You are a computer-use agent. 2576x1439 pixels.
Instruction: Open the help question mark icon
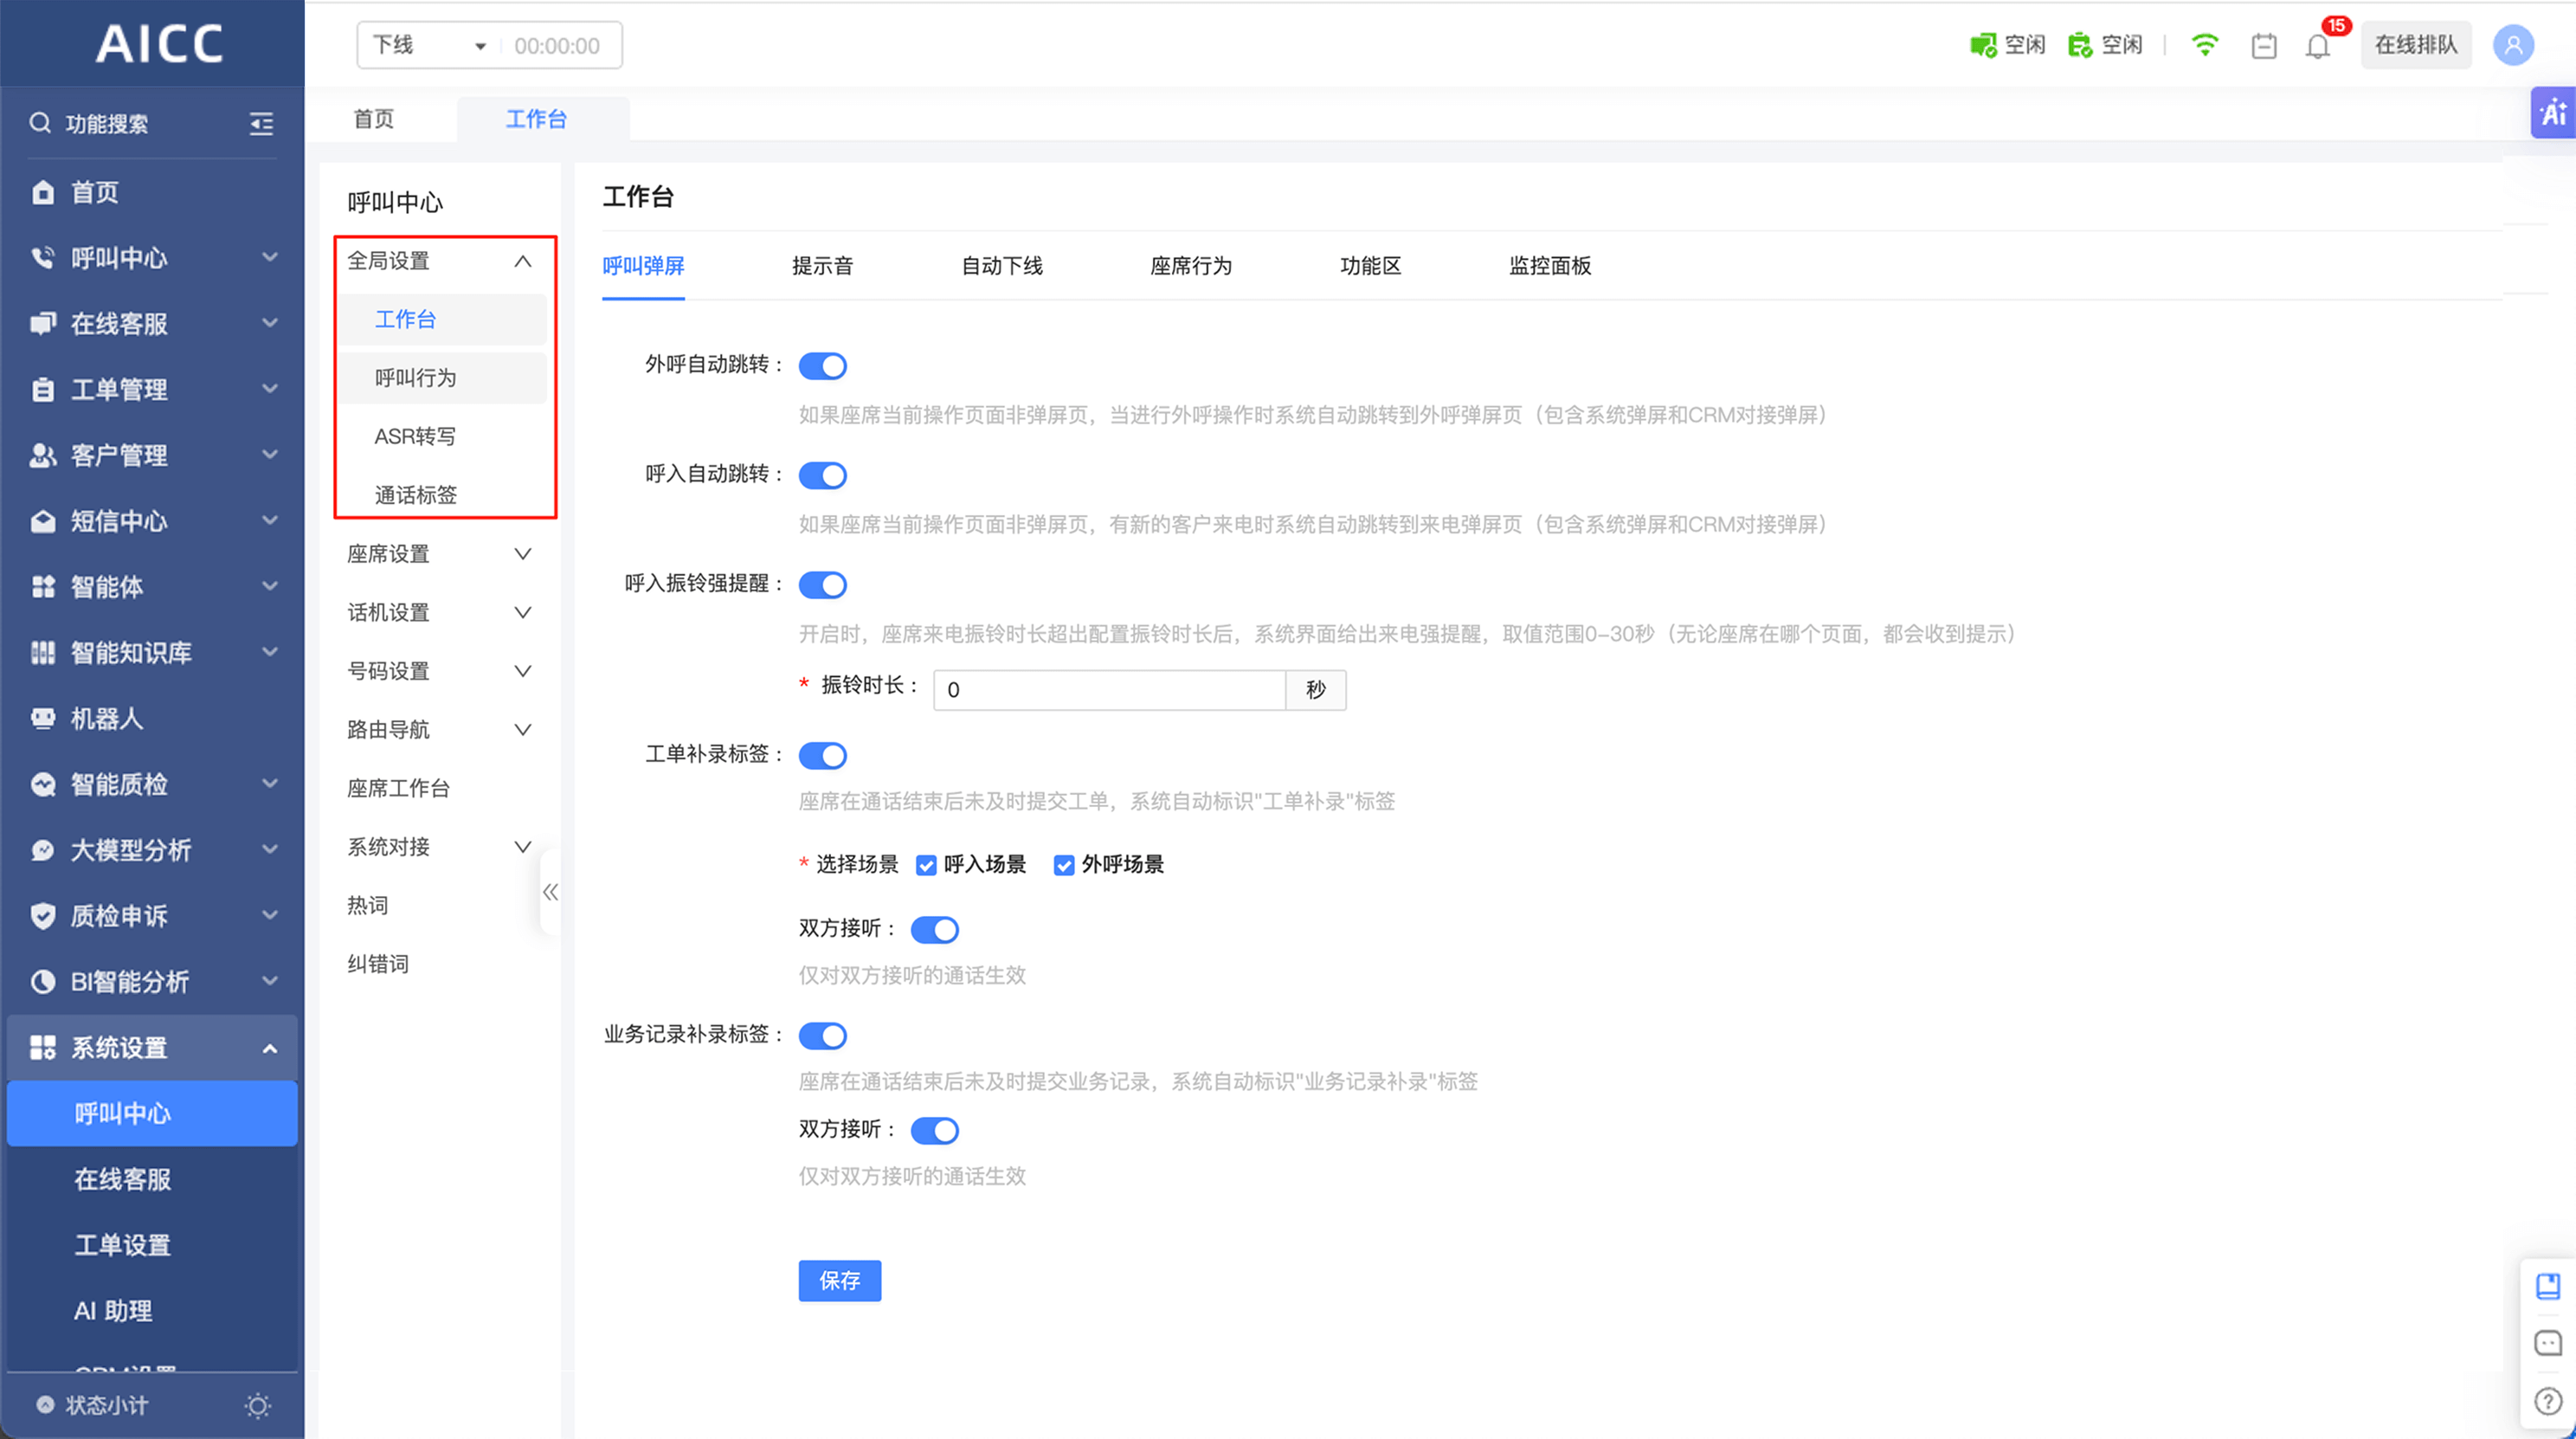[x=2548, y=1401]
